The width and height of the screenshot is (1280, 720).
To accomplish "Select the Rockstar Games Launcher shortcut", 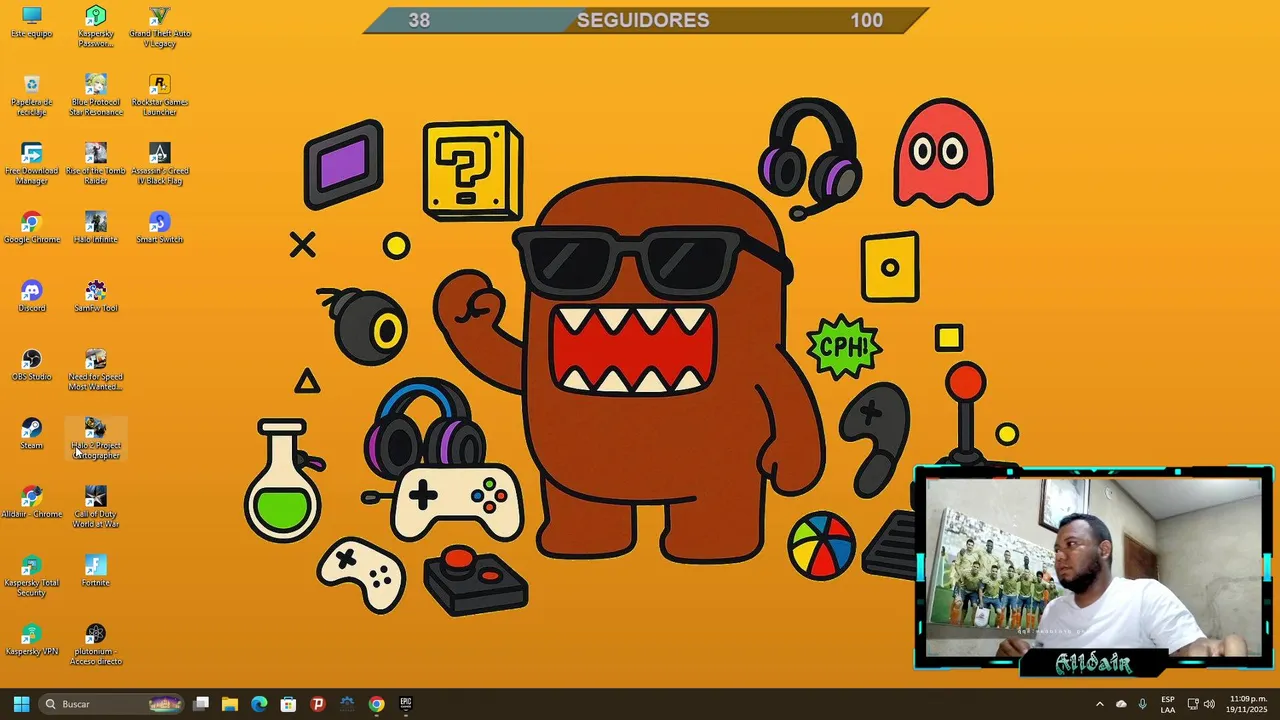I will (159, 95).
